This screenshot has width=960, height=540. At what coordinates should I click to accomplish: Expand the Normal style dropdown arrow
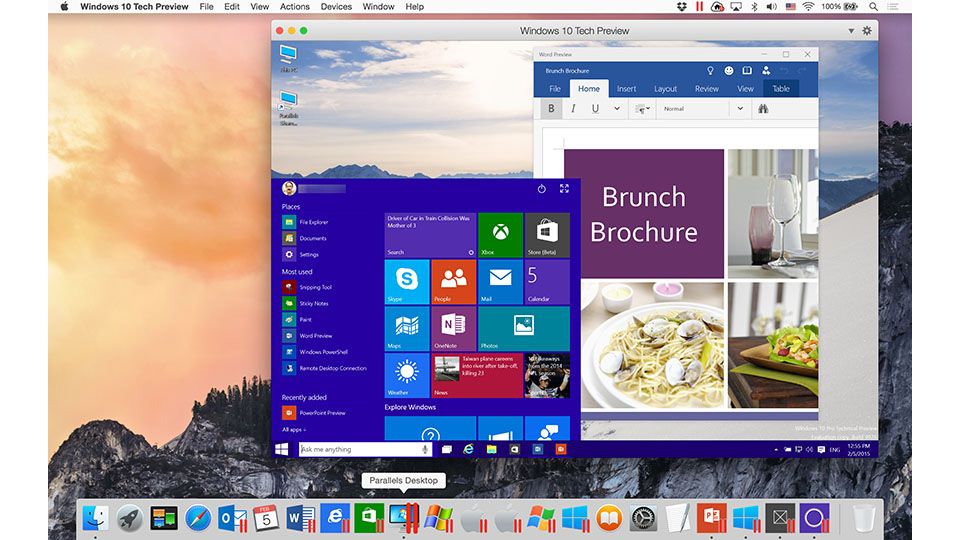click(740, 108)
